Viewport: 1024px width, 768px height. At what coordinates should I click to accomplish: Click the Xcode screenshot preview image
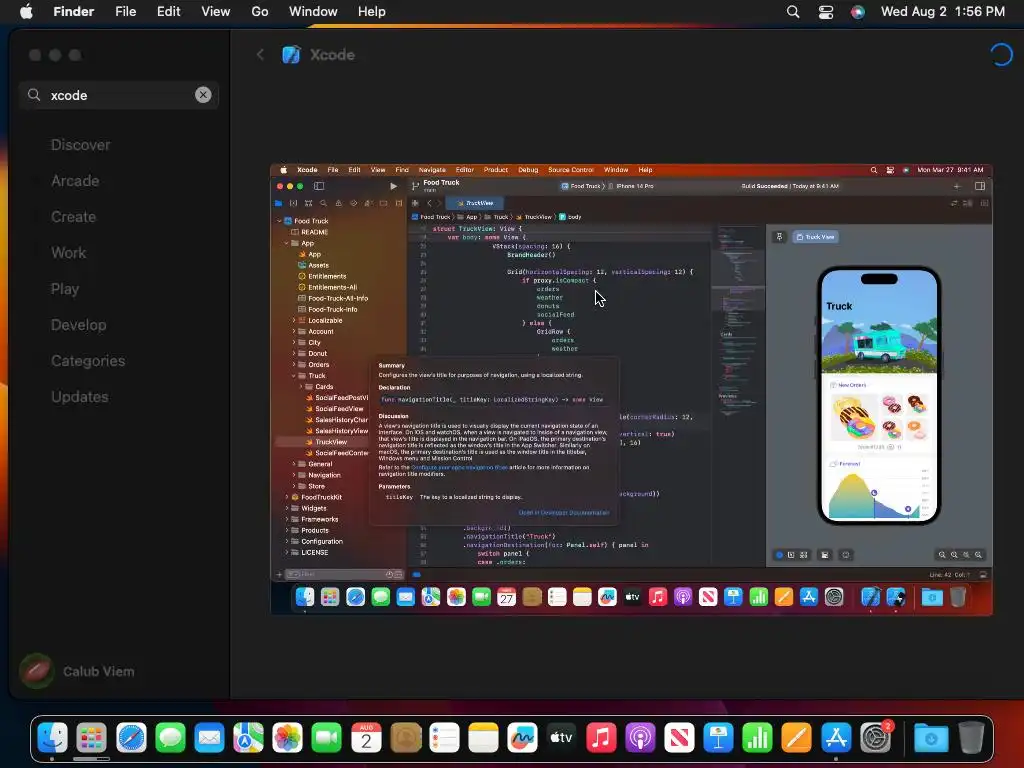pyautogui.click(x=632, y=389)
